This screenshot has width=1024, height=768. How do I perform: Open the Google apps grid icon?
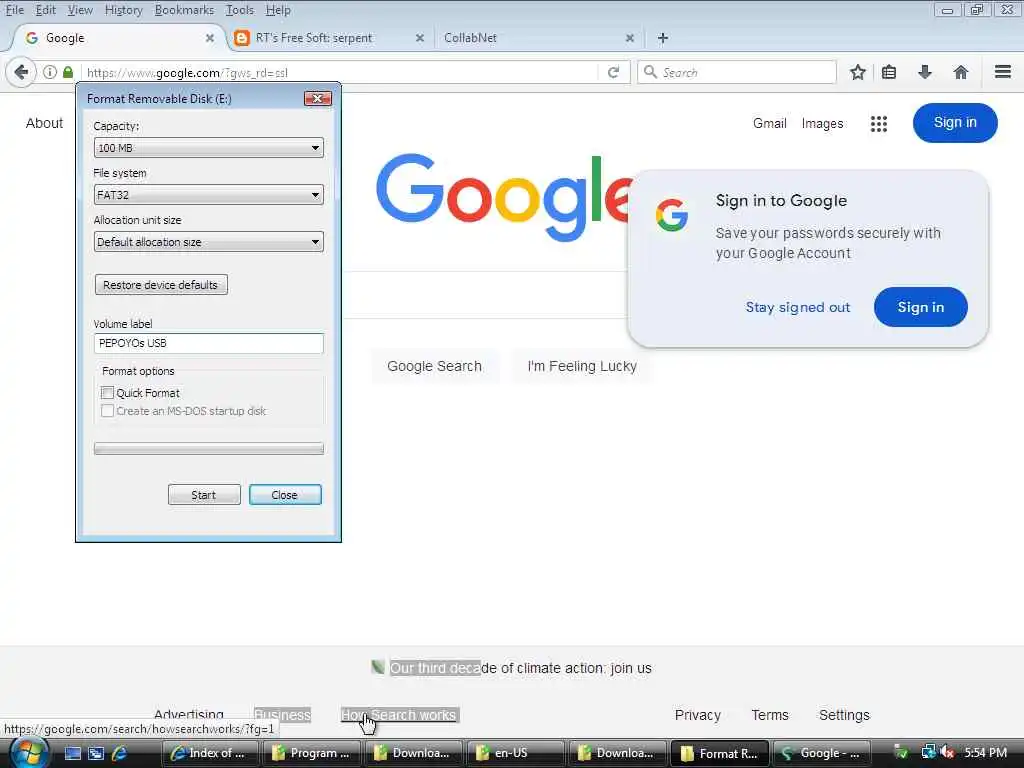[879, 123]
